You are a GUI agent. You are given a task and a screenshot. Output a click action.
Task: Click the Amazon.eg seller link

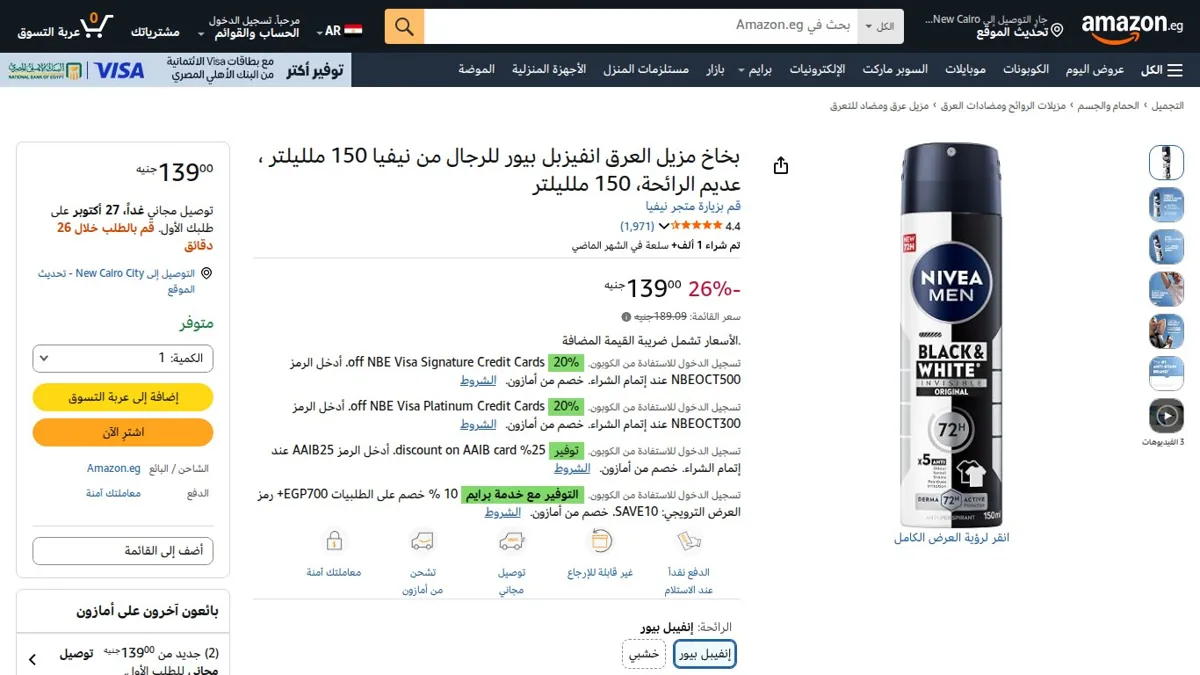pyautogui.click(x=113, y=468)
